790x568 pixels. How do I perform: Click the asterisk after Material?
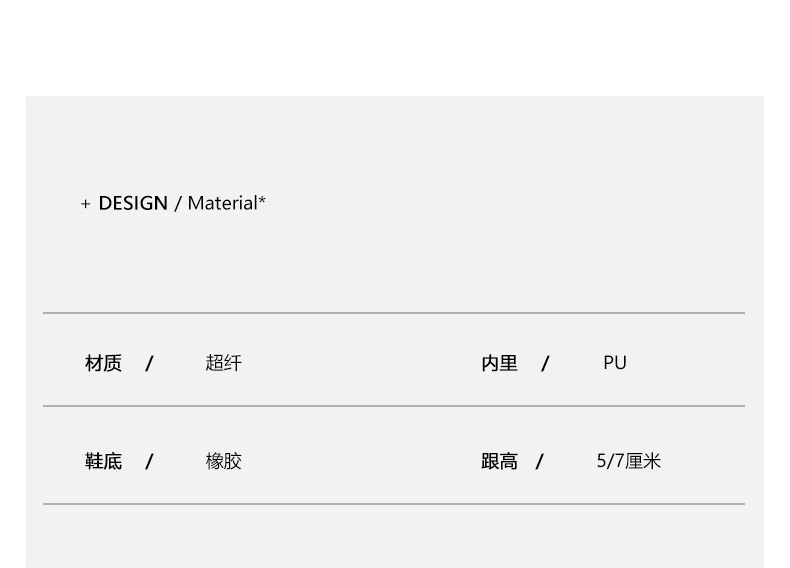(262, 200)
